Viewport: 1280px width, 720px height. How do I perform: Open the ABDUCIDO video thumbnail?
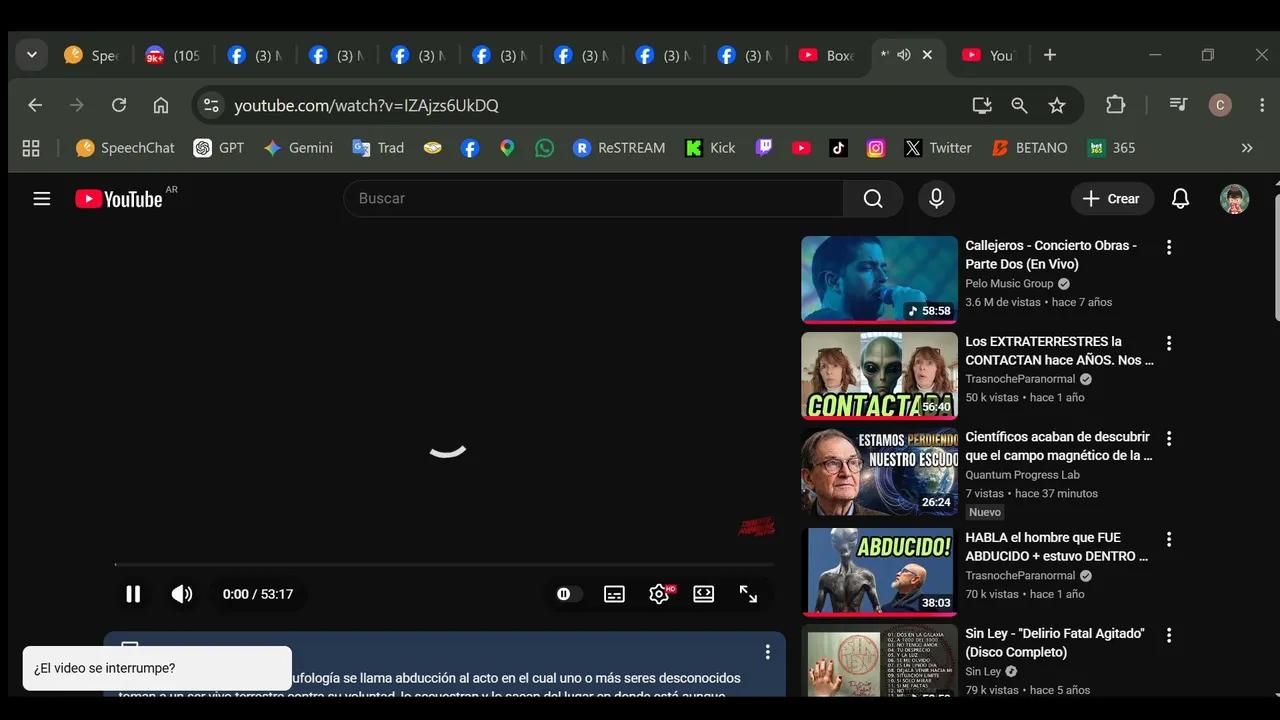click(879, 572)
